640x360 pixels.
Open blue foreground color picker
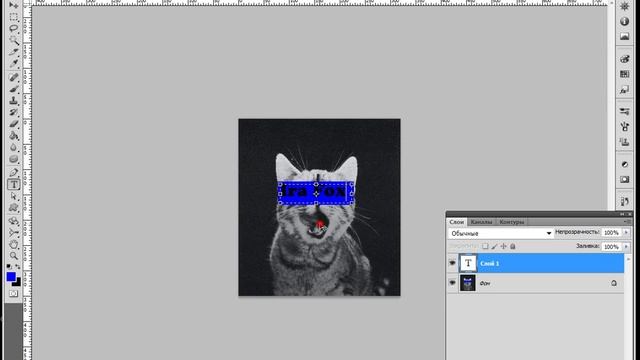pos(11,276)
